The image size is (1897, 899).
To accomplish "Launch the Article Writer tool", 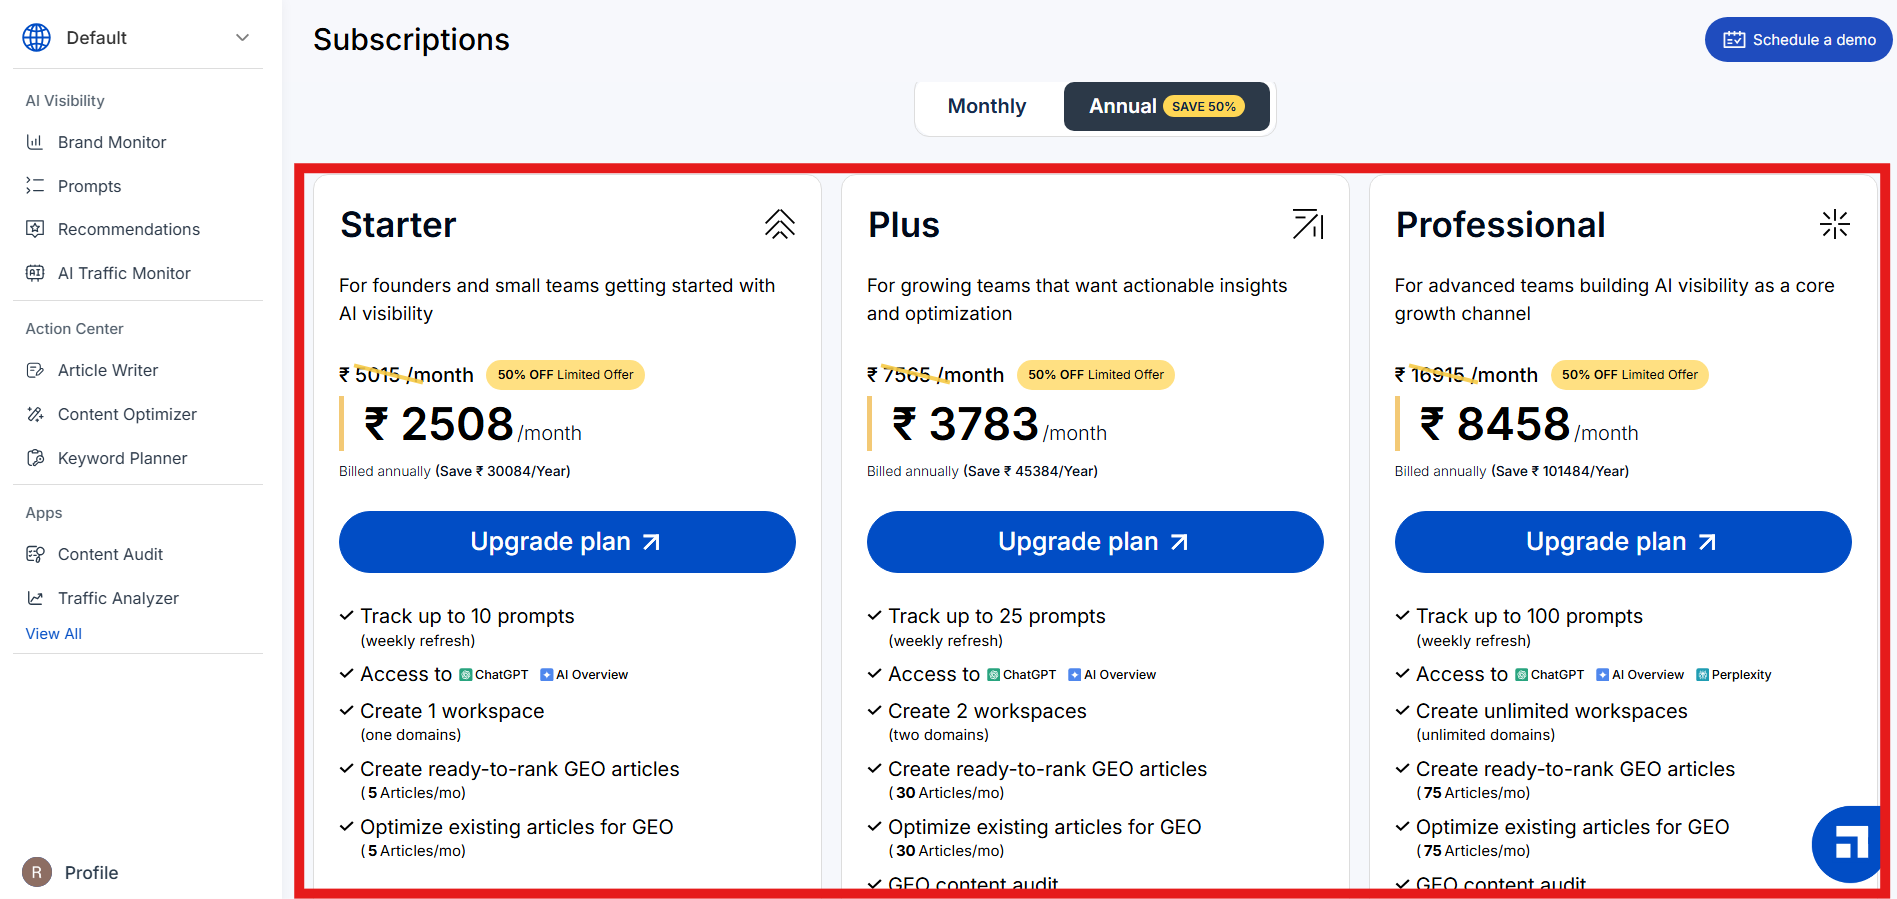I will coord(107,370).
